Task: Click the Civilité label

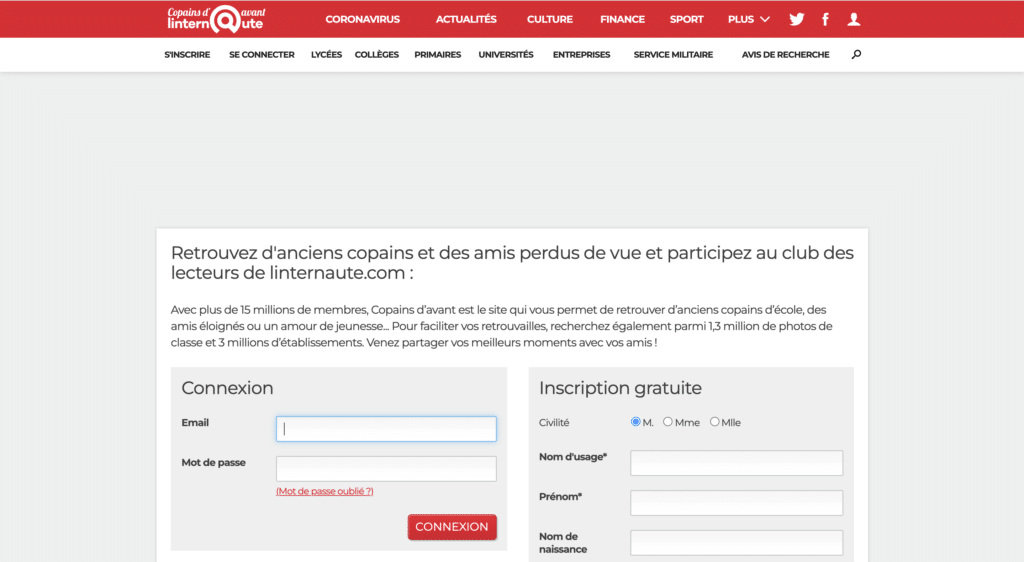Action: click(554, 423)
